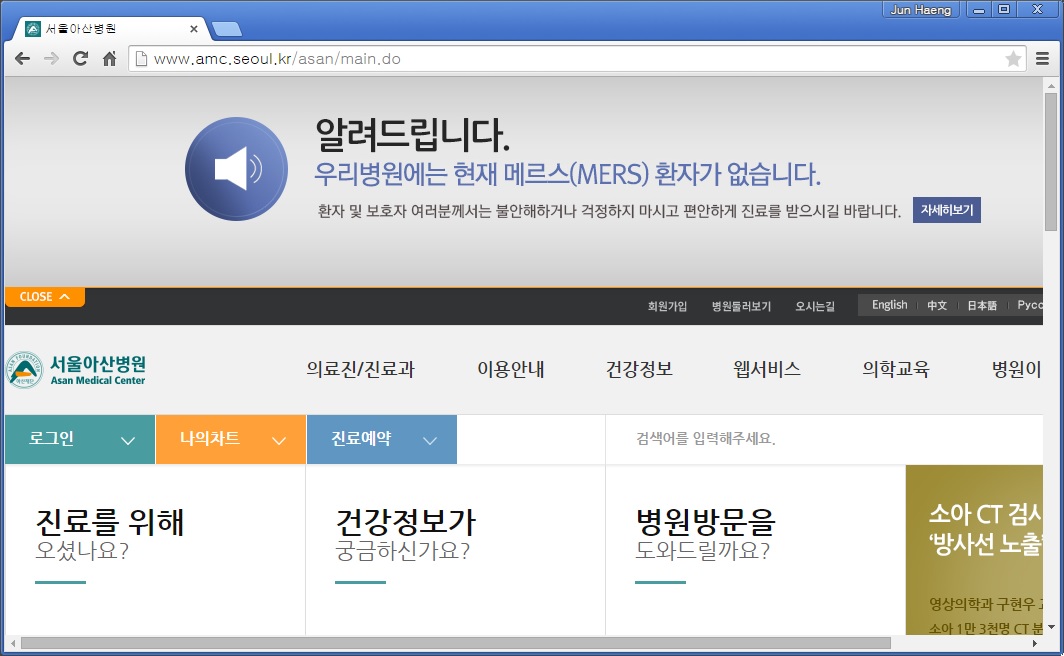This screenshot has width=1064, height=656.
Task: Open the 의료진/진료과 menu
Action: pyautogui.click(x=360, y=369)
